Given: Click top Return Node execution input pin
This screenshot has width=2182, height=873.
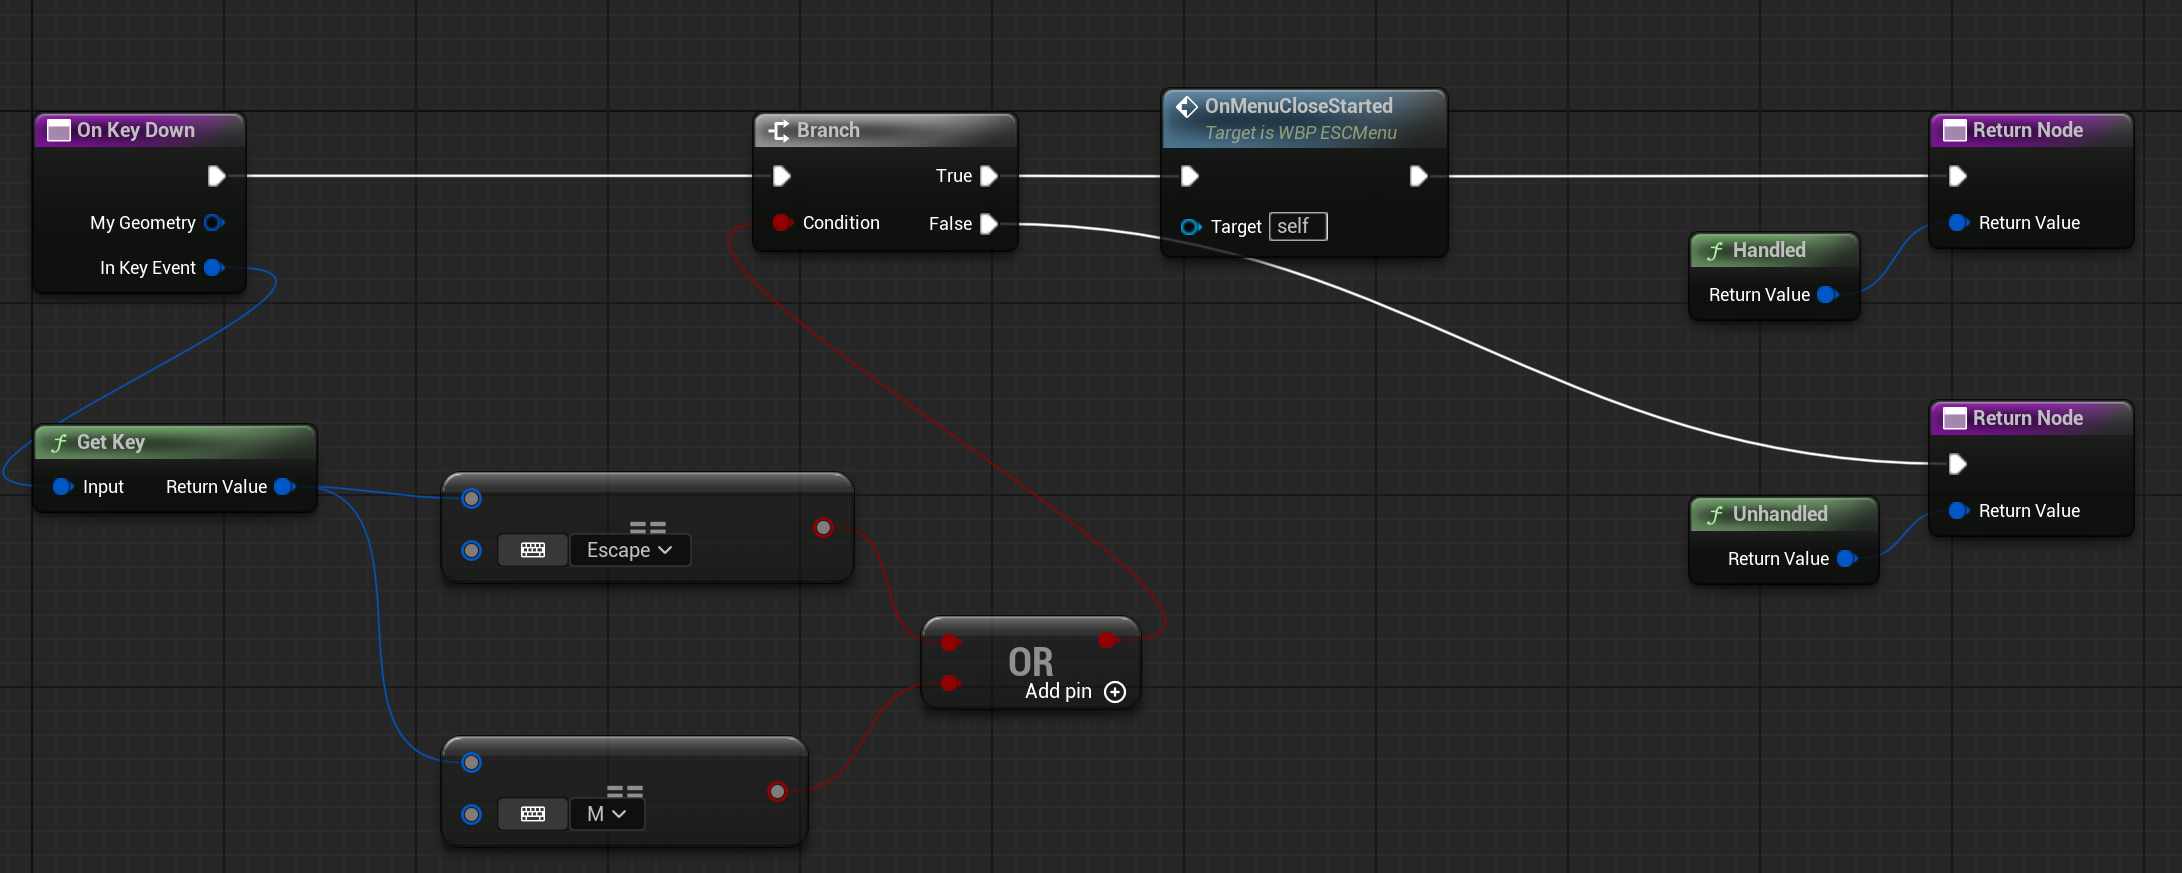Looking at the screenshot, I should coord(1958,176).
